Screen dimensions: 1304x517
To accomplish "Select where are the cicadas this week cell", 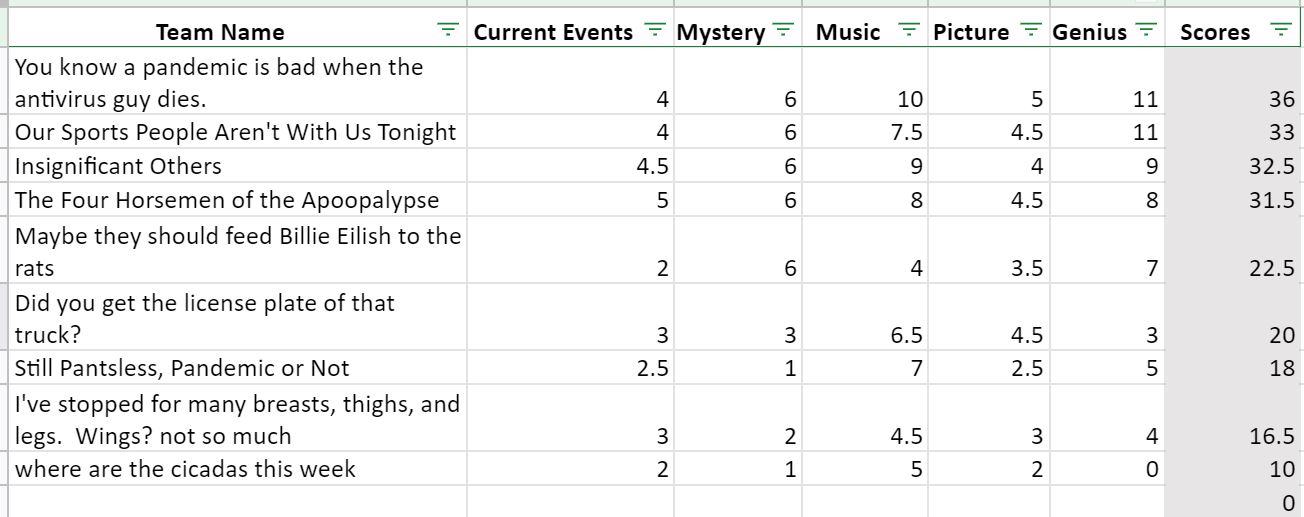I will coord(238,468).
